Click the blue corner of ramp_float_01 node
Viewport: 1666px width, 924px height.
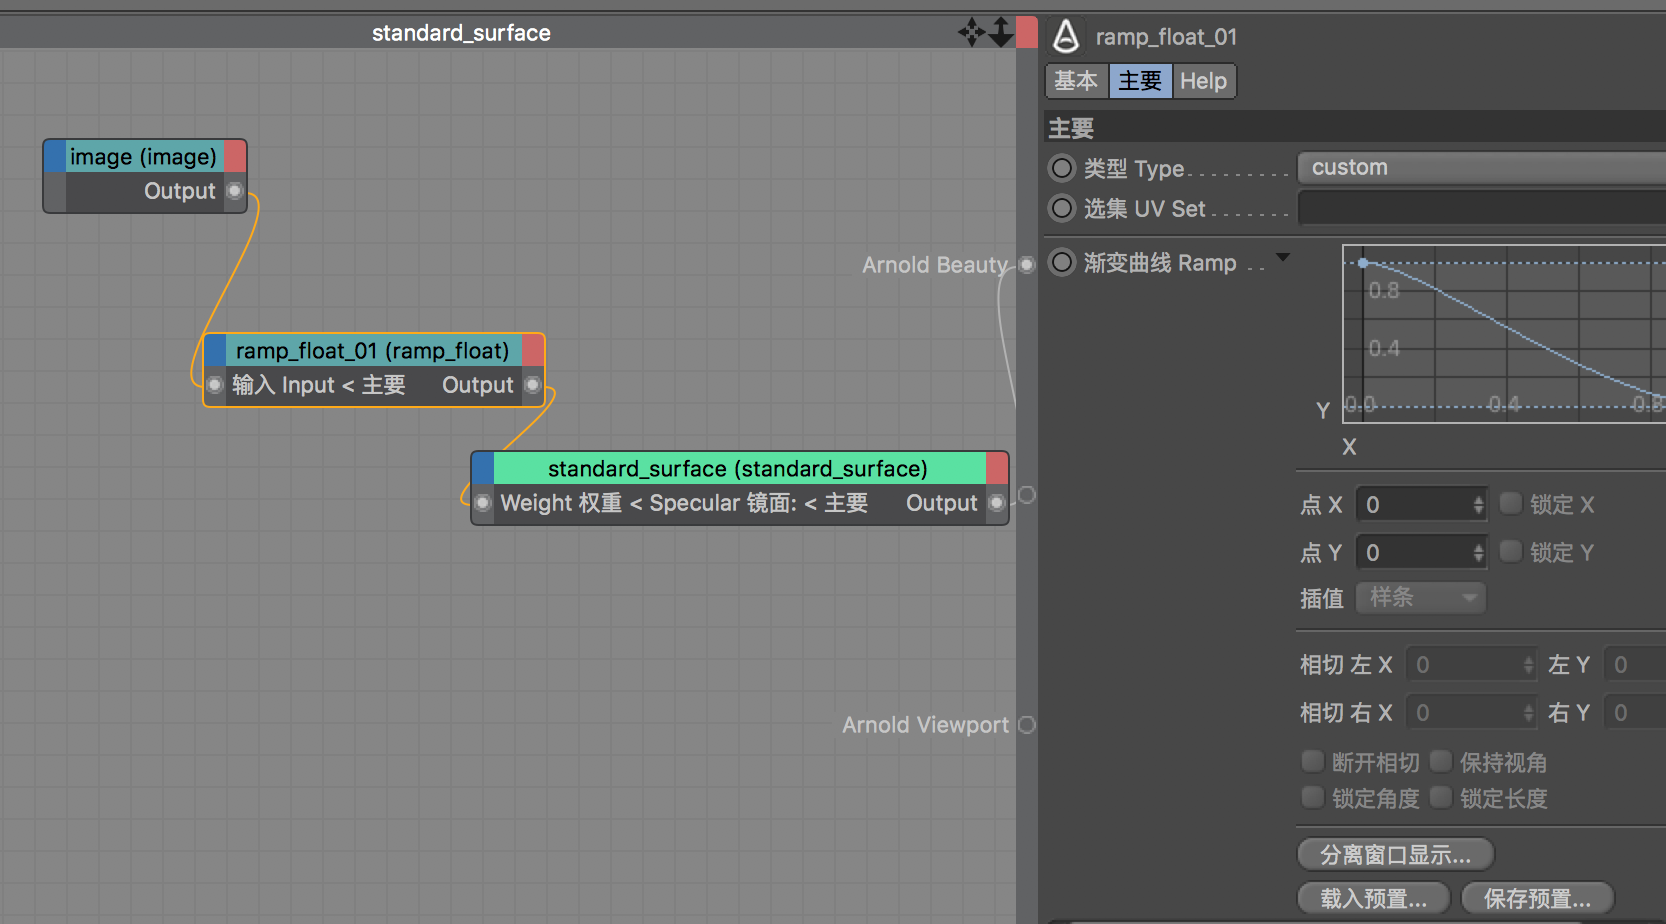pos(215,350)
